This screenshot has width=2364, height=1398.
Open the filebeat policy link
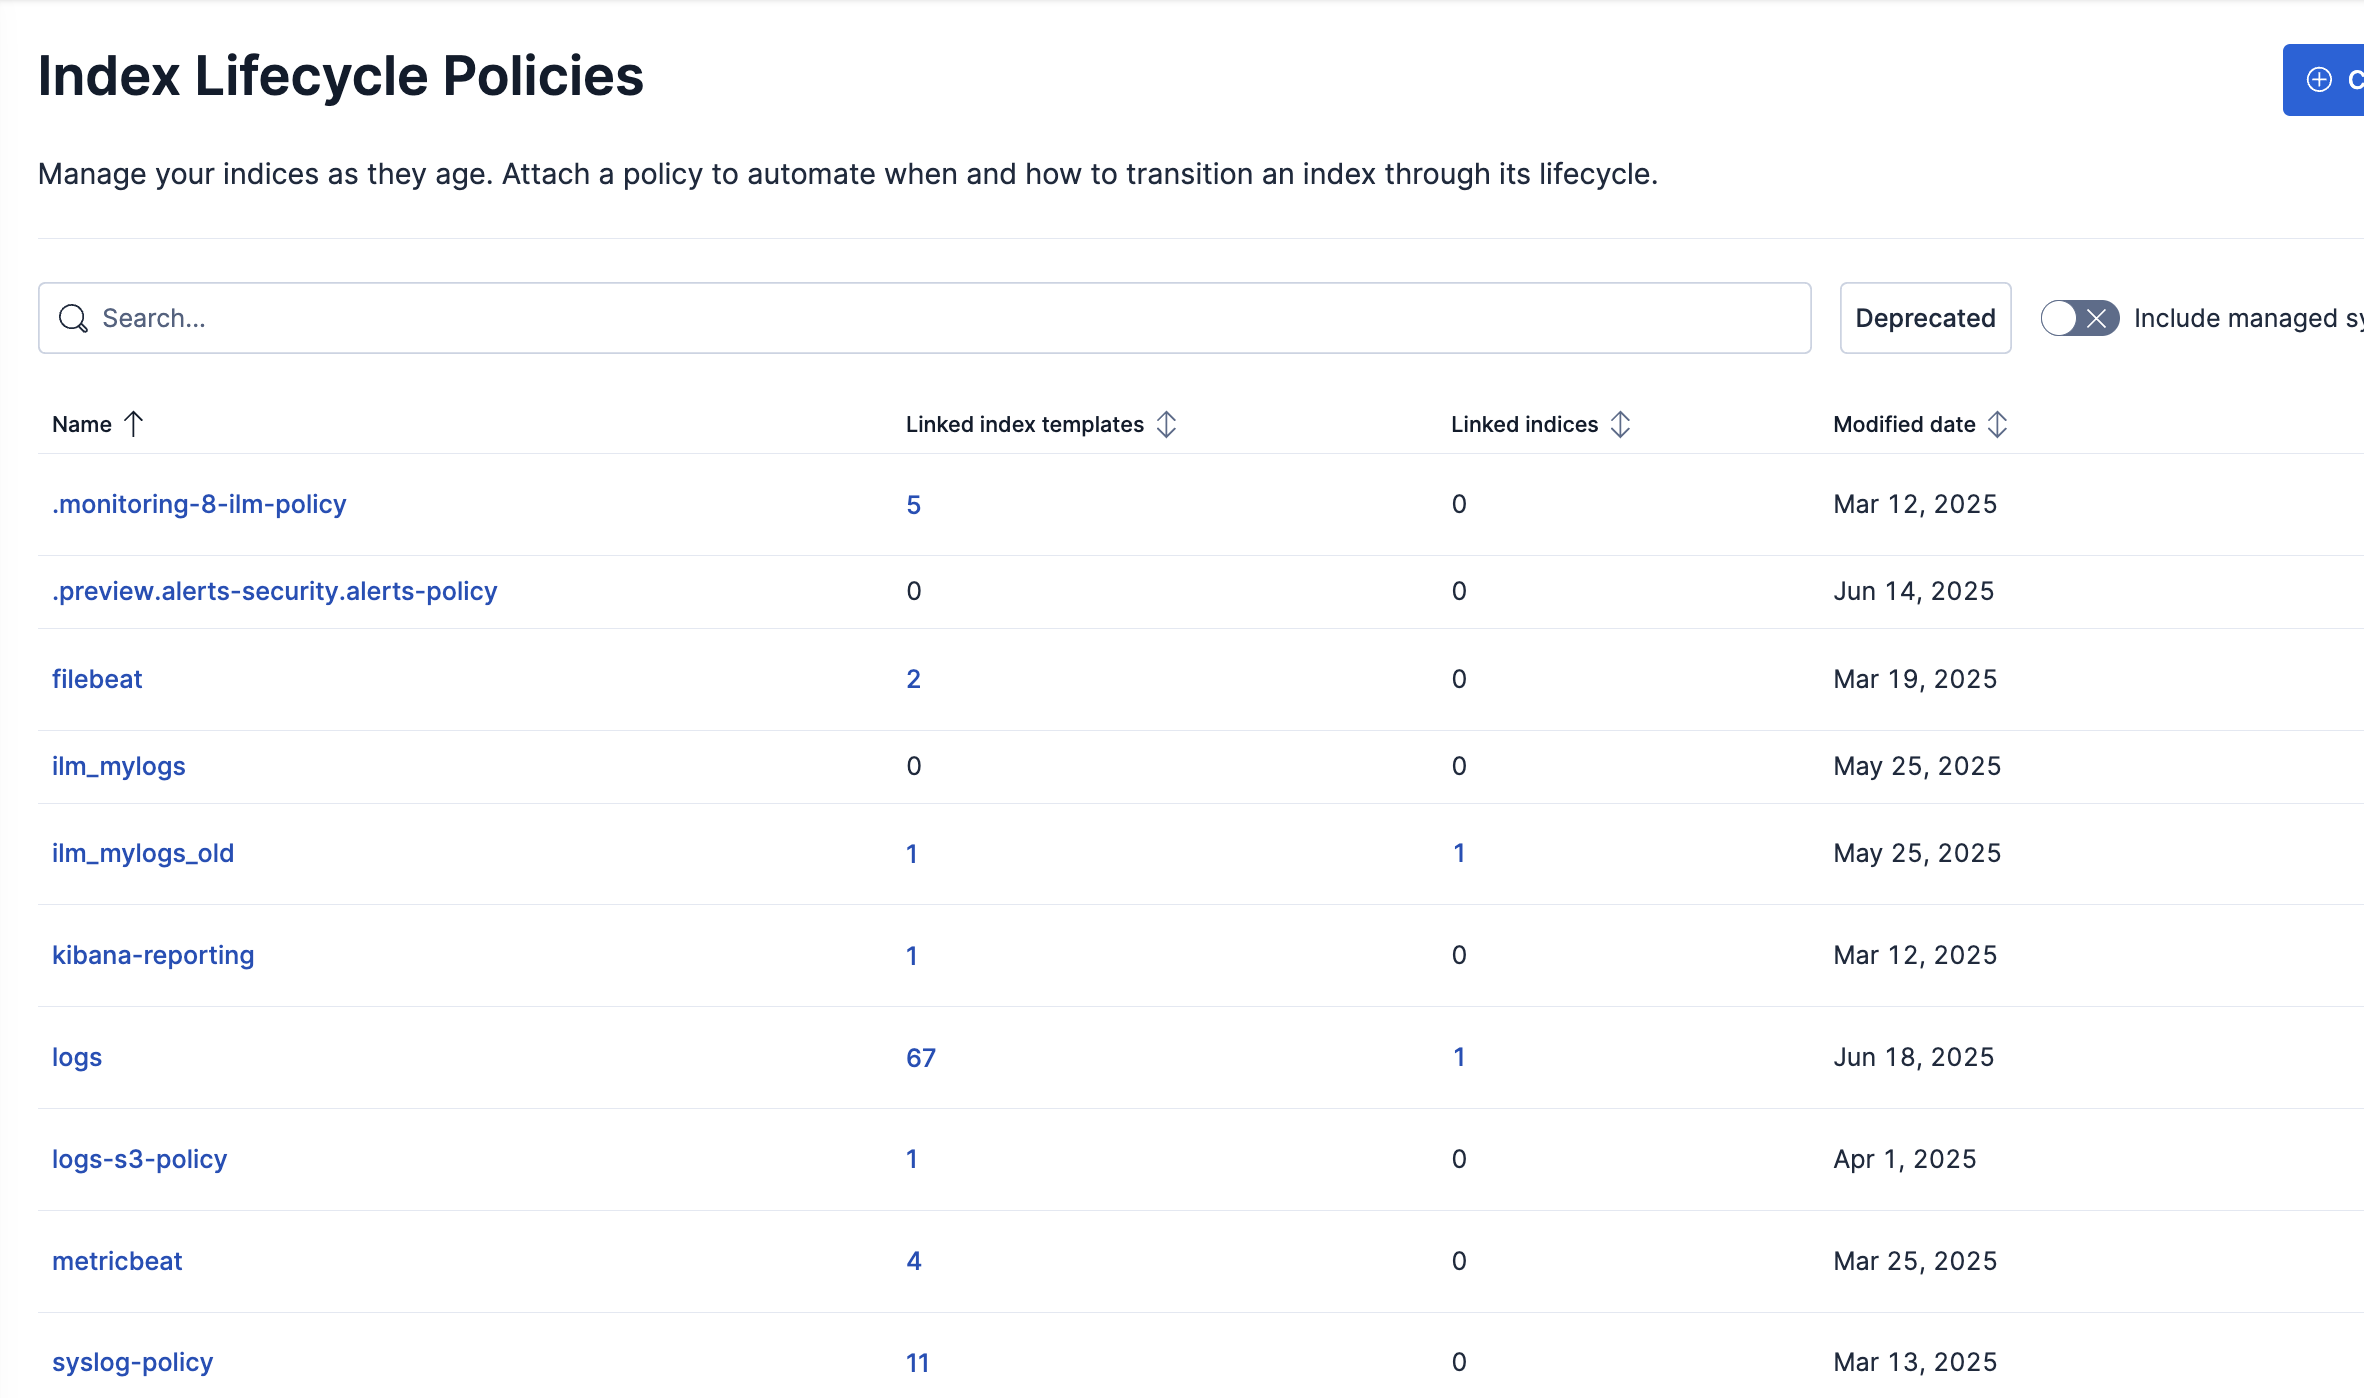(97, 679)
